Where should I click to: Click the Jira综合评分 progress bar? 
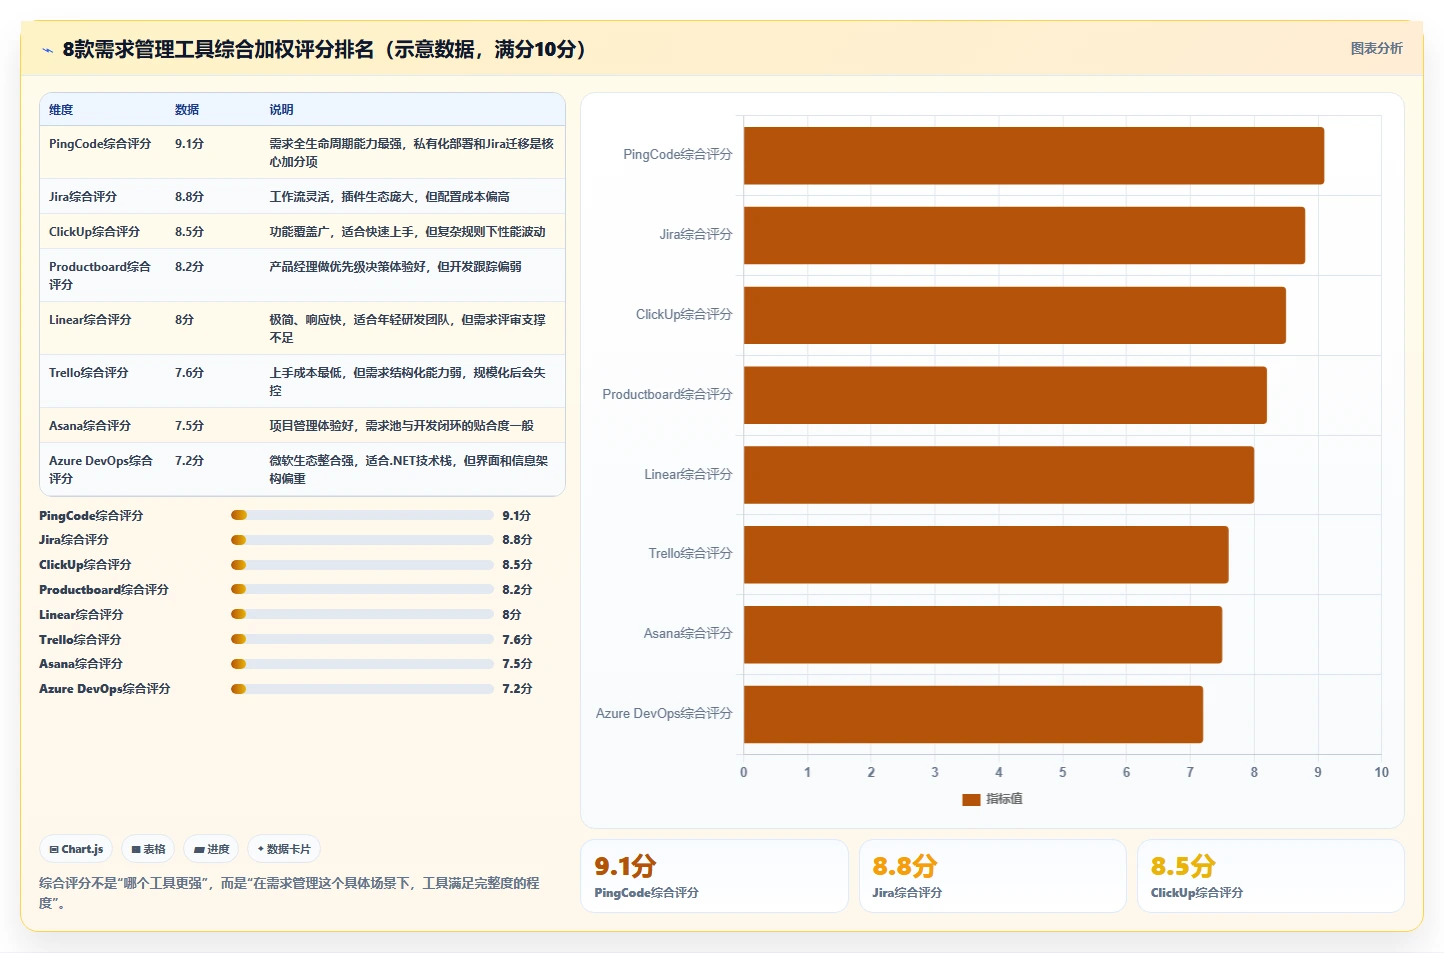(x=362, y=540)
